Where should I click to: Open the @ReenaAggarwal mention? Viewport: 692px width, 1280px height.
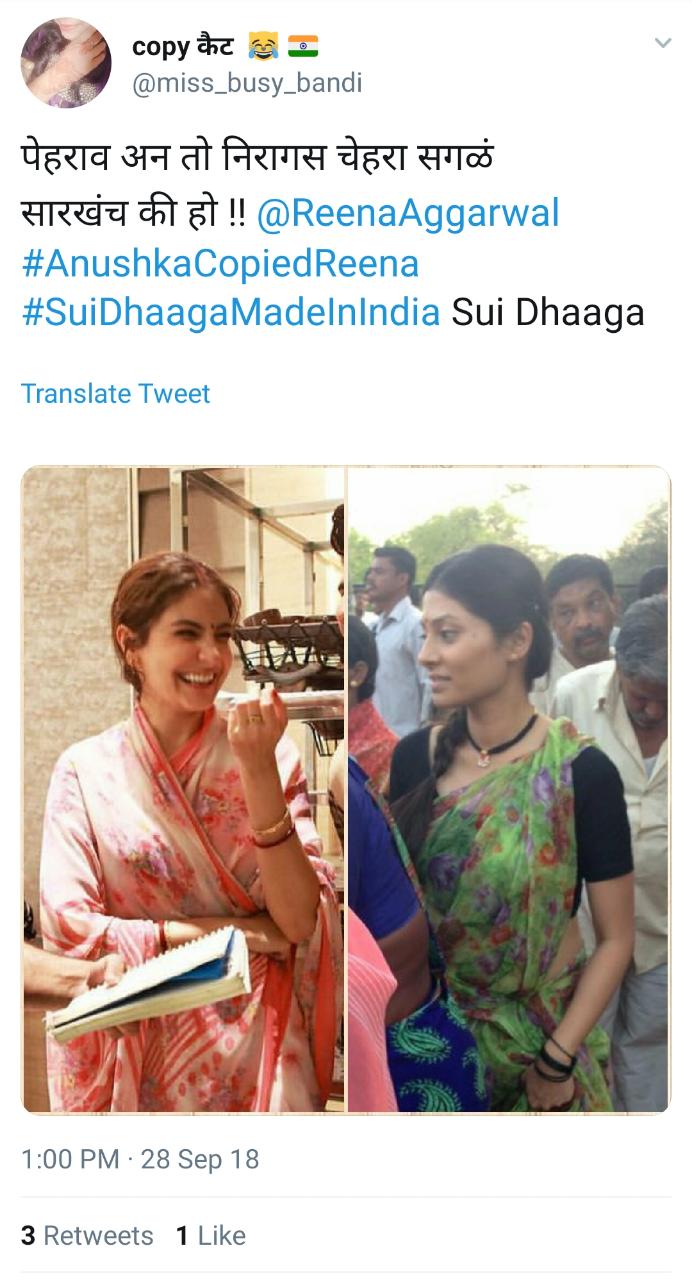(408, 213)
